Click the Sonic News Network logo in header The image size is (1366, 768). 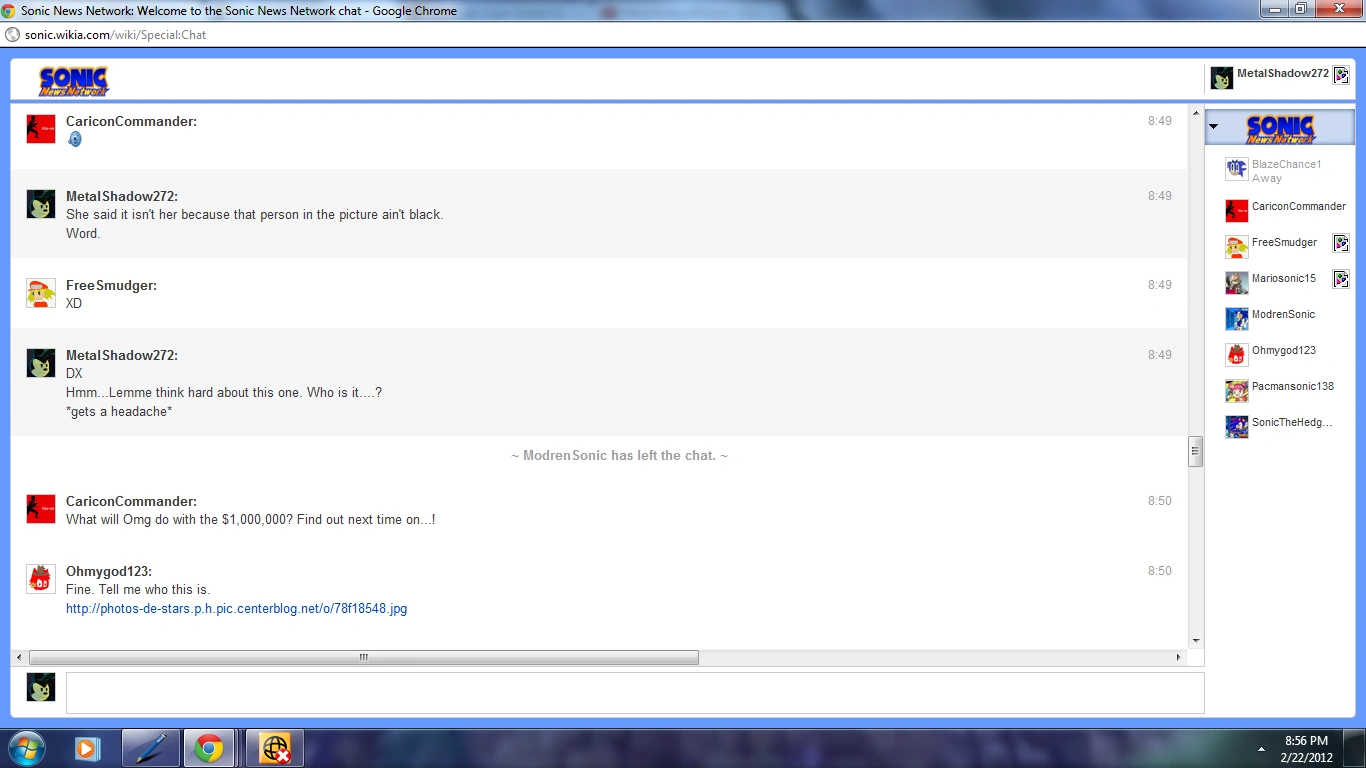pos(73,81)
